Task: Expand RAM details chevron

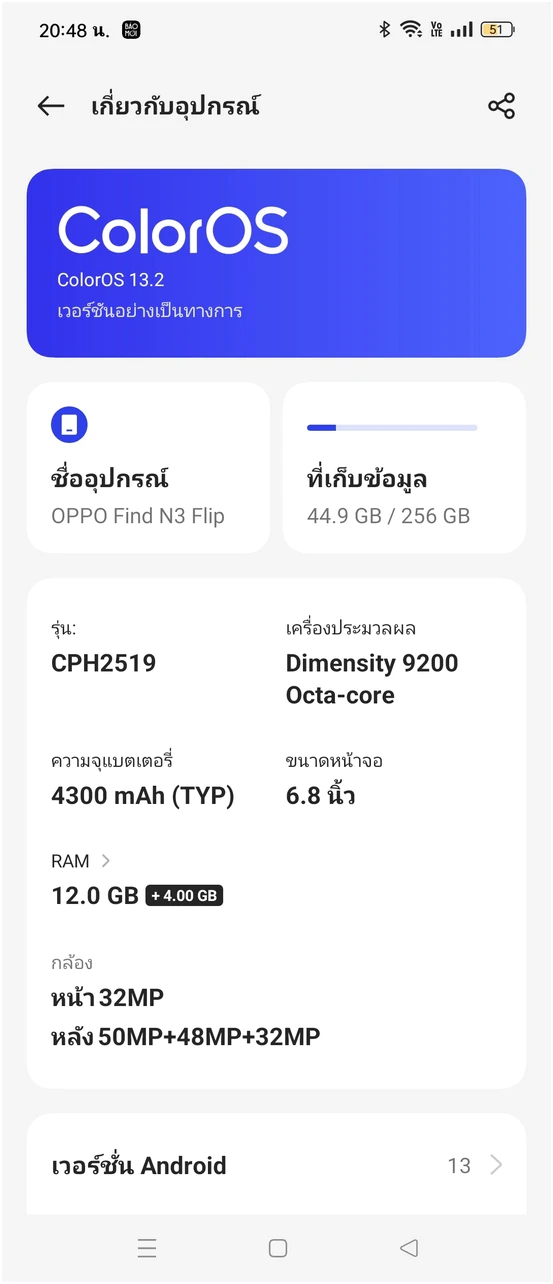Action: [x=106, y=861]
